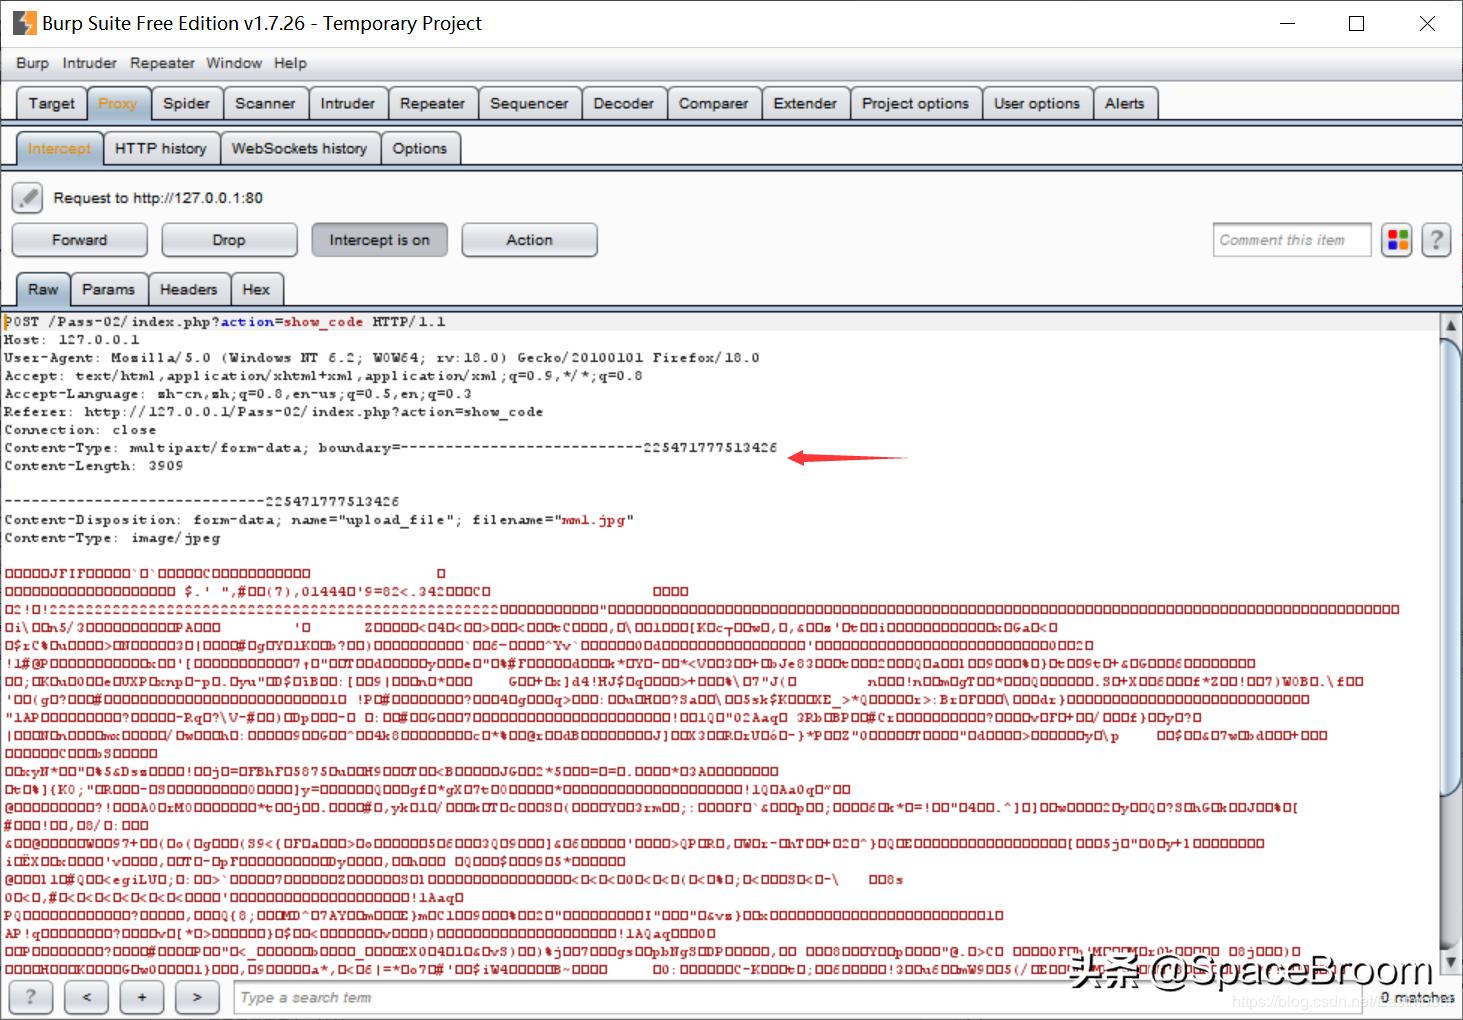Click the Comment this item field
The width and height of the screenshot is (1463, 1020).
[1291, 240]
